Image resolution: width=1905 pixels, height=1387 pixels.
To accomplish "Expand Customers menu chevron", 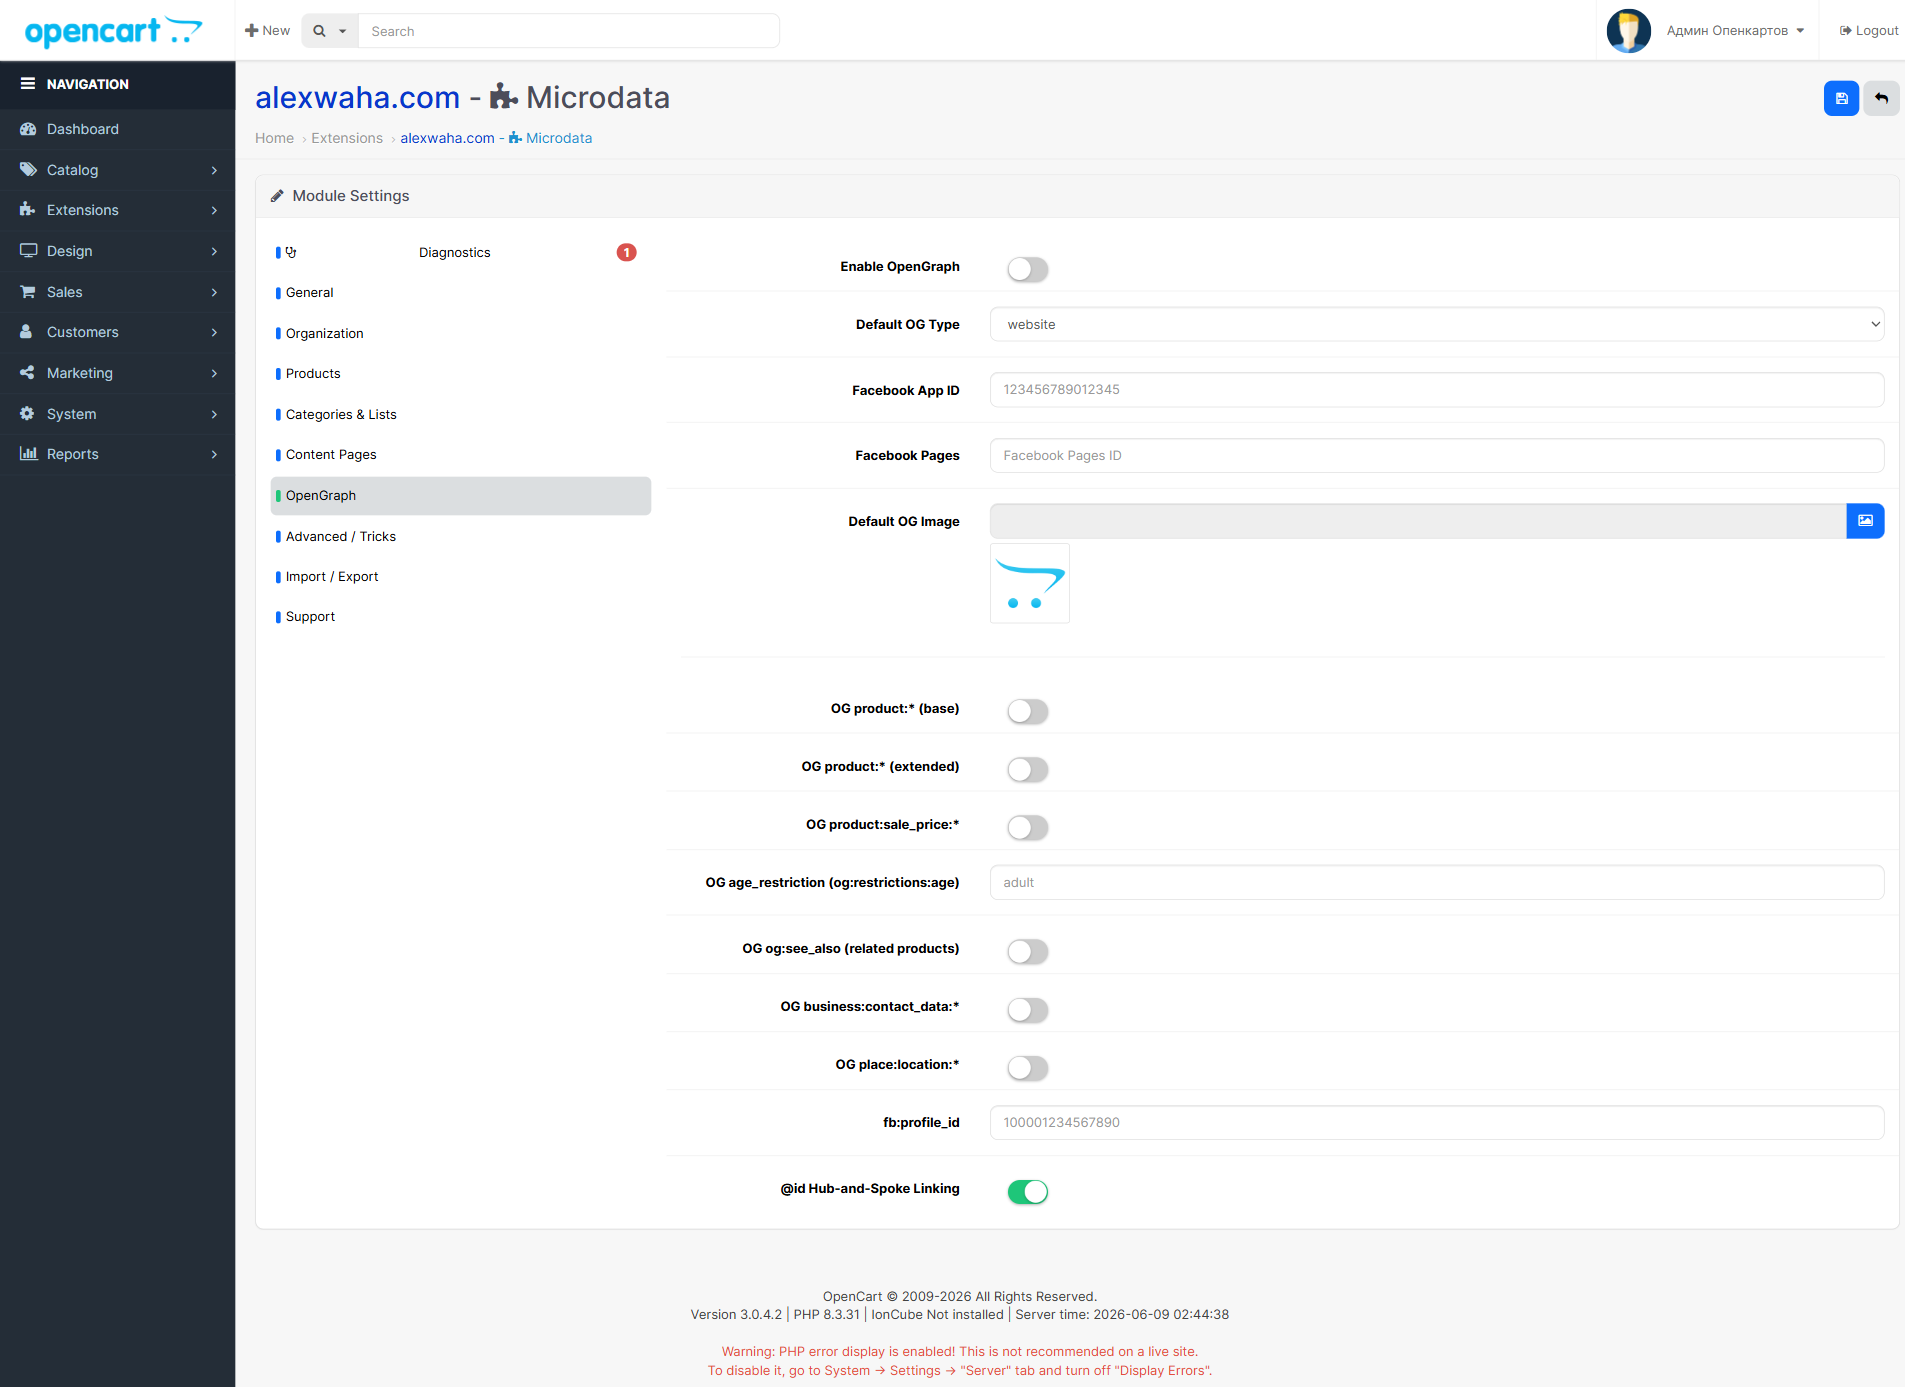I will pos(214,332).
